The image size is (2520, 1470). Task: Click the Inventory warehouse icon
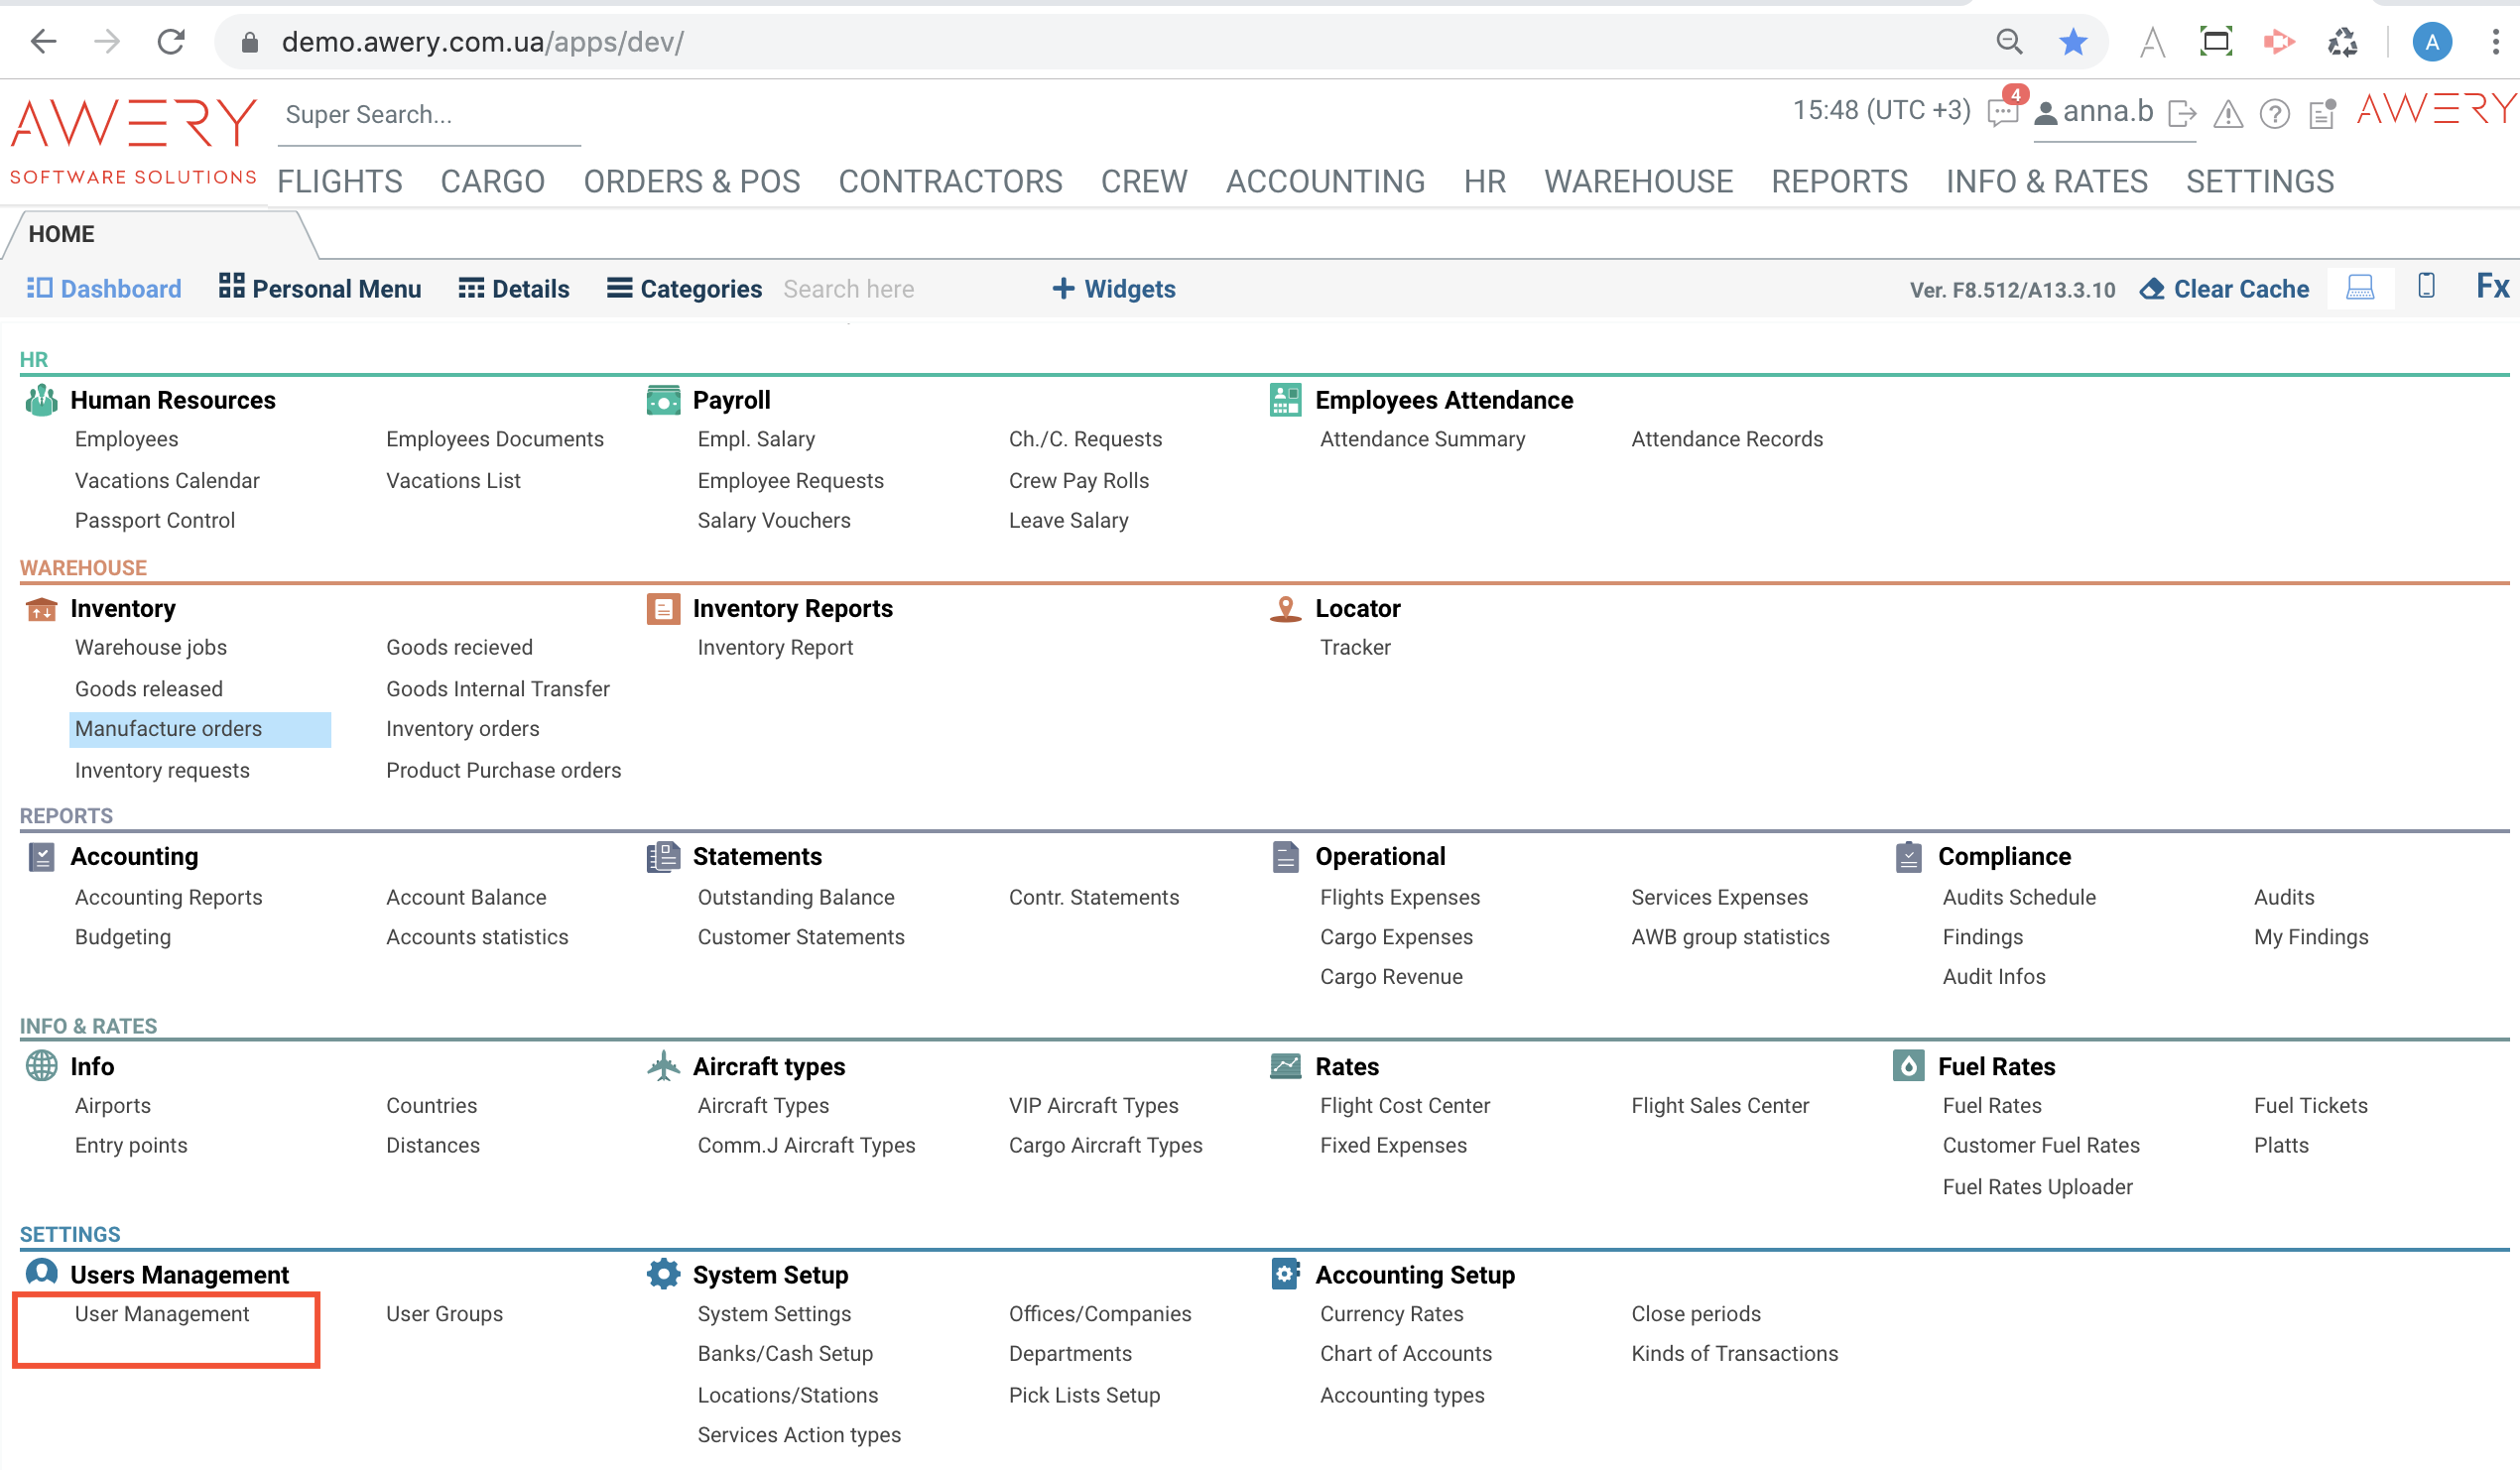coord(41,608)
